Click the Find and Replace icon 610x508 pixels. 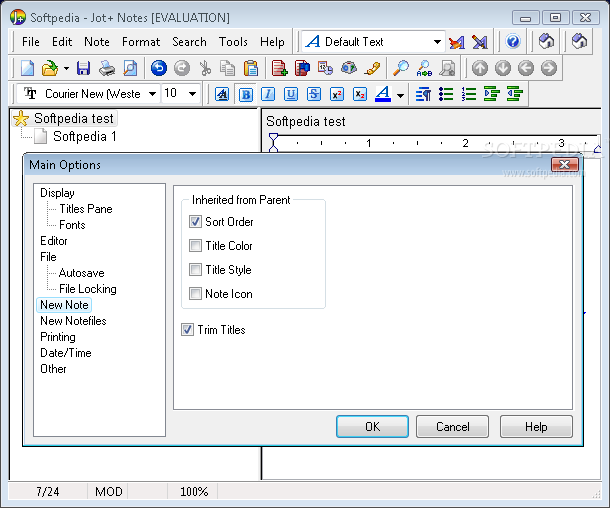tap(424, 68)
